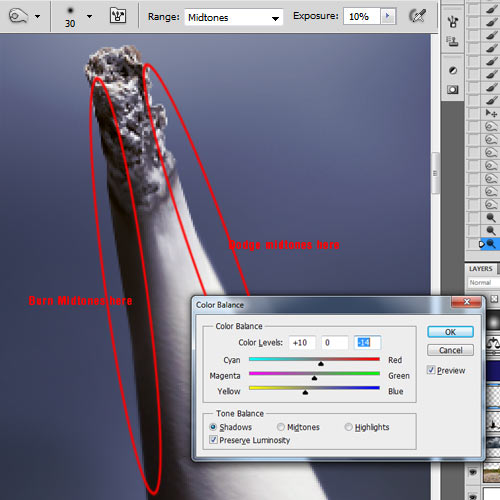This screenshot has width=500, height=500.
Task: Open the Range dropdown showing Midtones
Action: click(233, 17)
